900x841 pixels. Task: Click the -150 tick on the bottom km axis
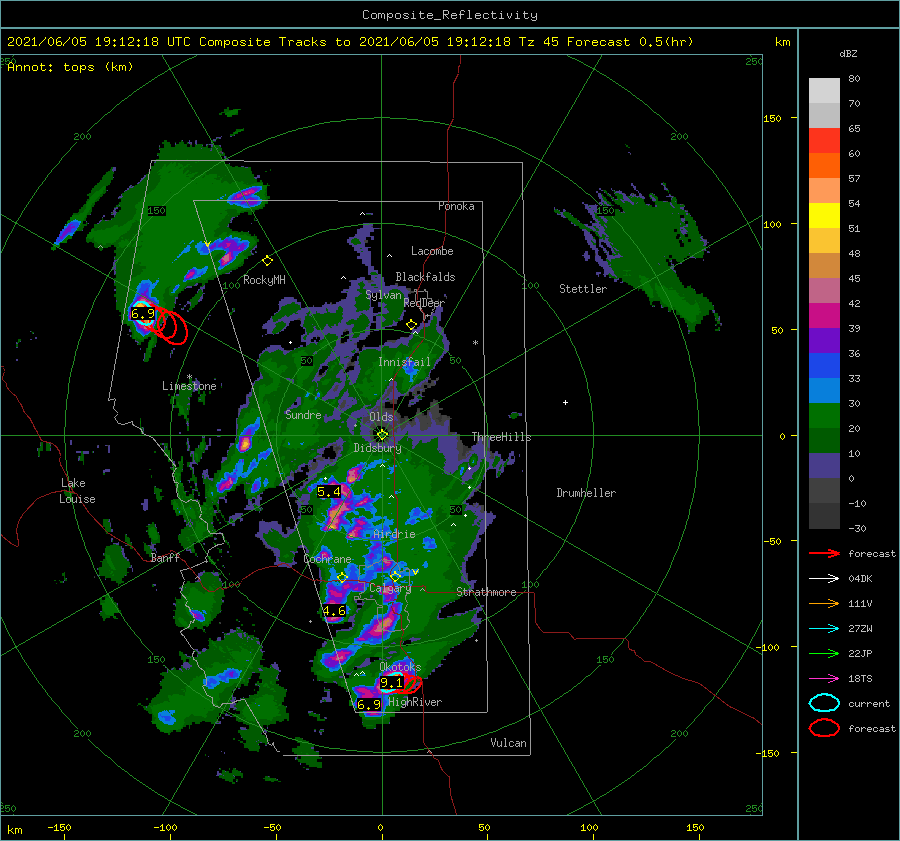tap(60, 828)
